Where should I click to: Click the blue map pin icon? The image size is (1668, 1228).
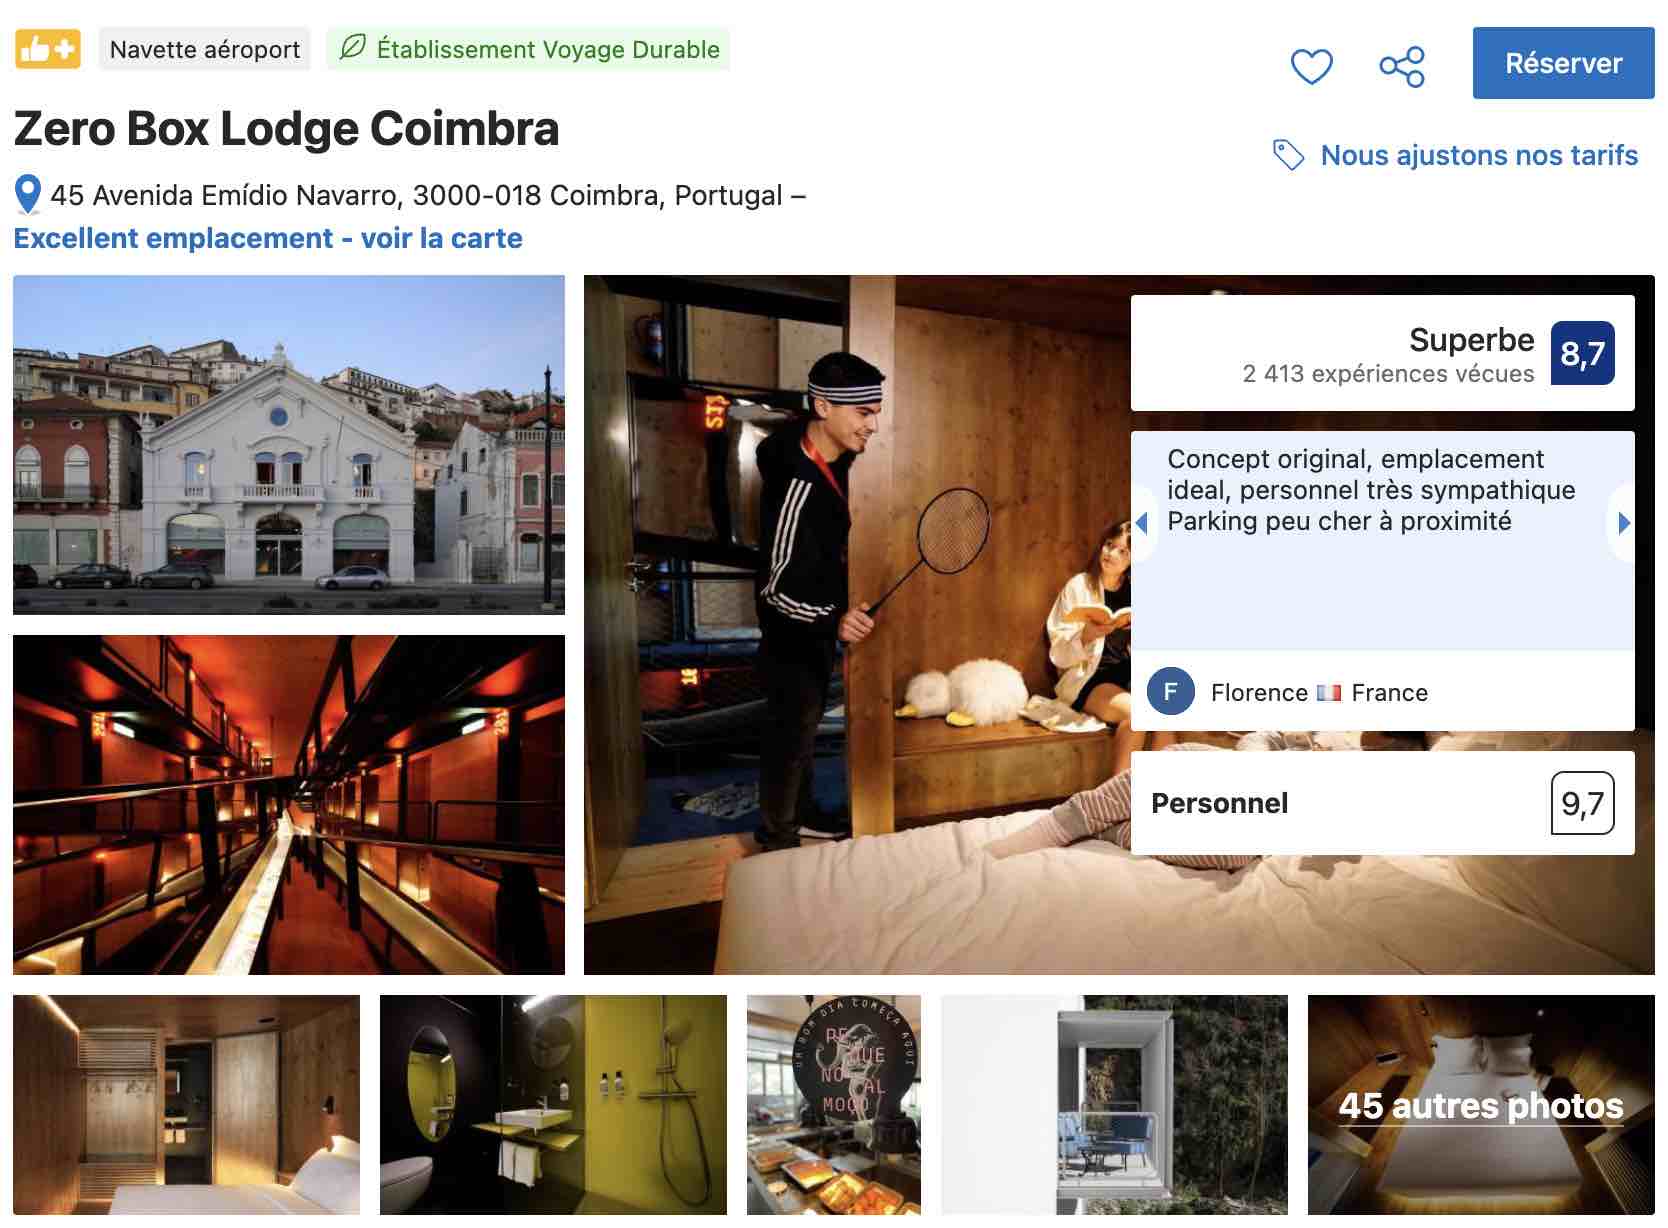click(28, 195)
